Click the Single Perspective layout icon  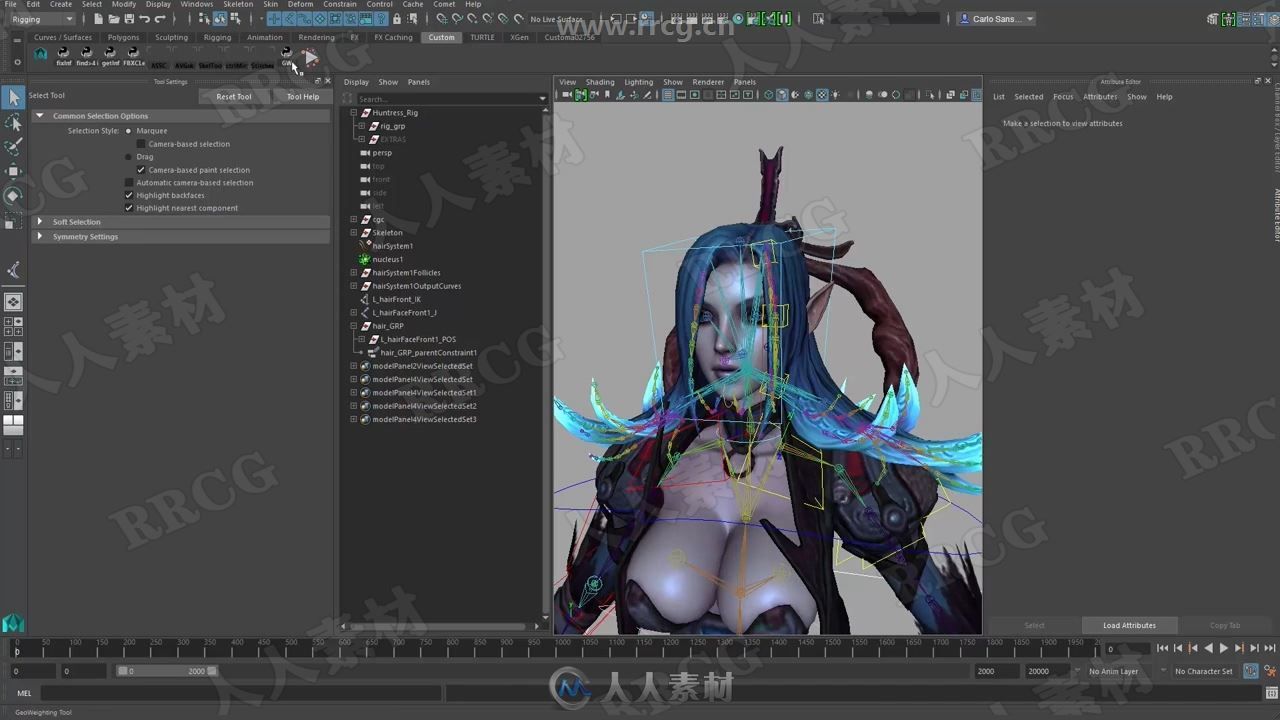[x=13, y=301]
